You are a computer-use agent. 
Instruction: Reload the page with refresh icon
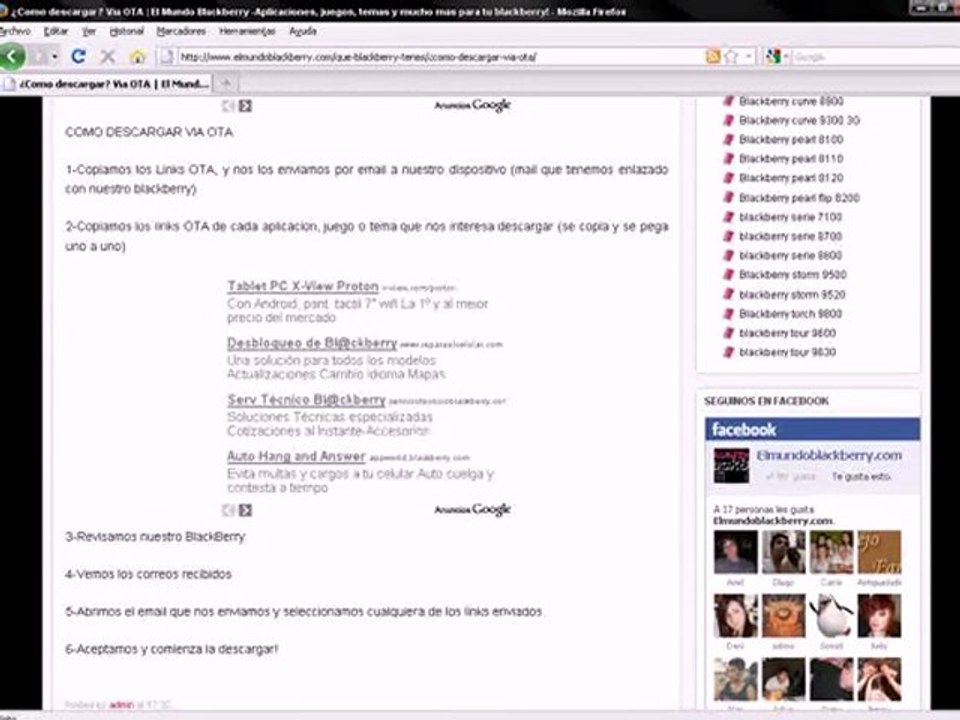pyautogui.click(x=78, y=56)
